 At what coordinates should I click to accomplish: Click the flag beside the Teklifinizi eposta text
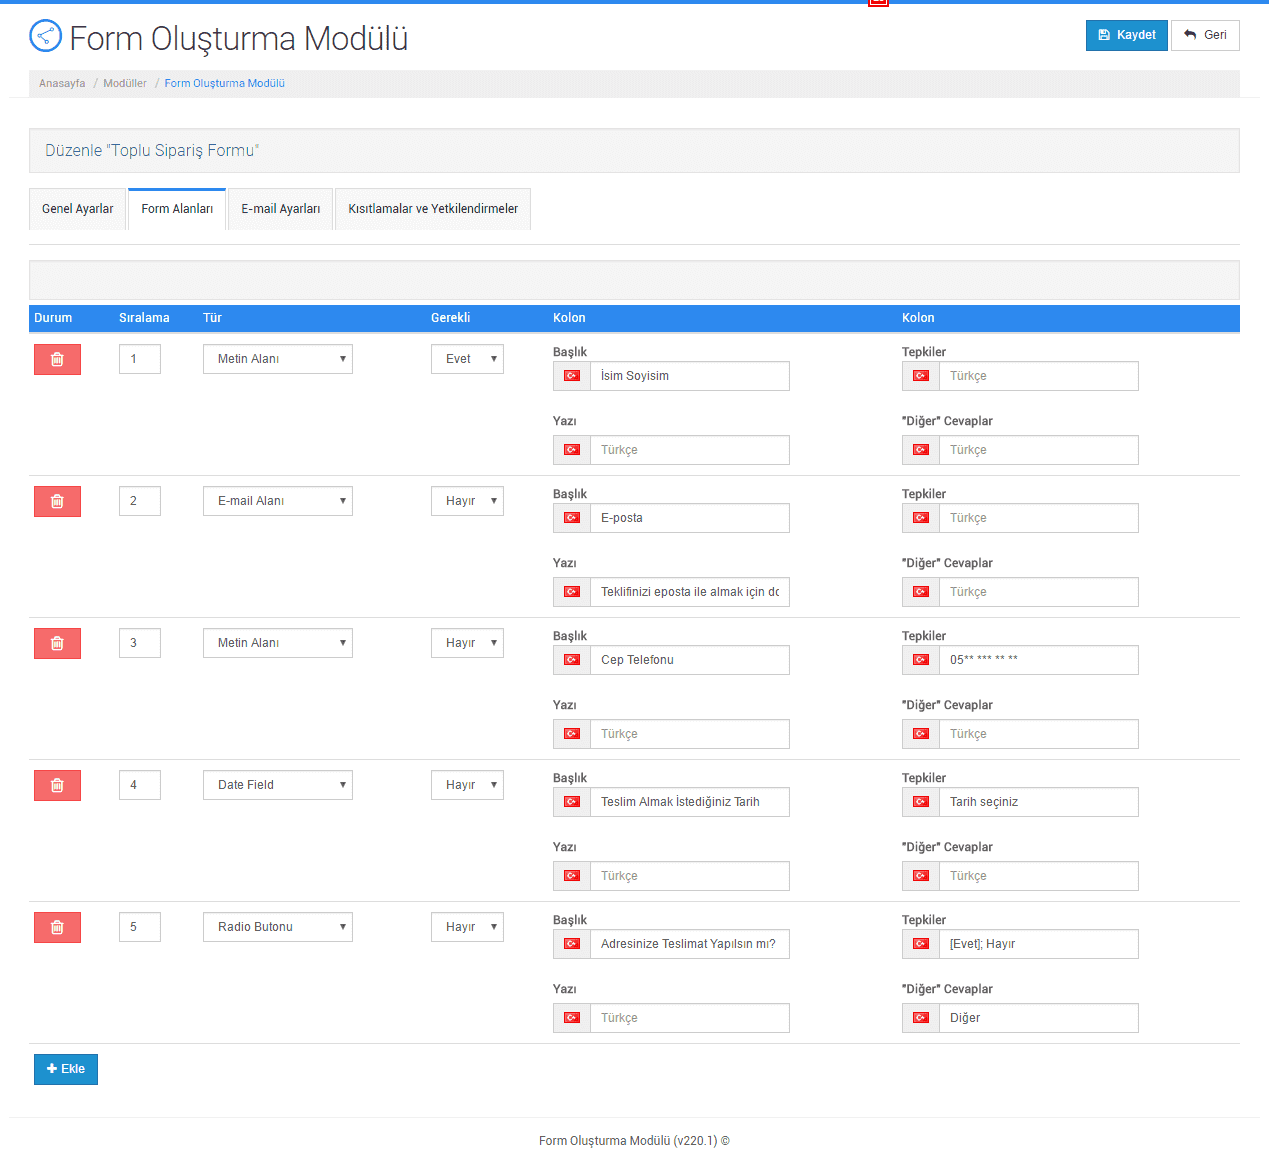pyautogui.click(x=572, y=592)
